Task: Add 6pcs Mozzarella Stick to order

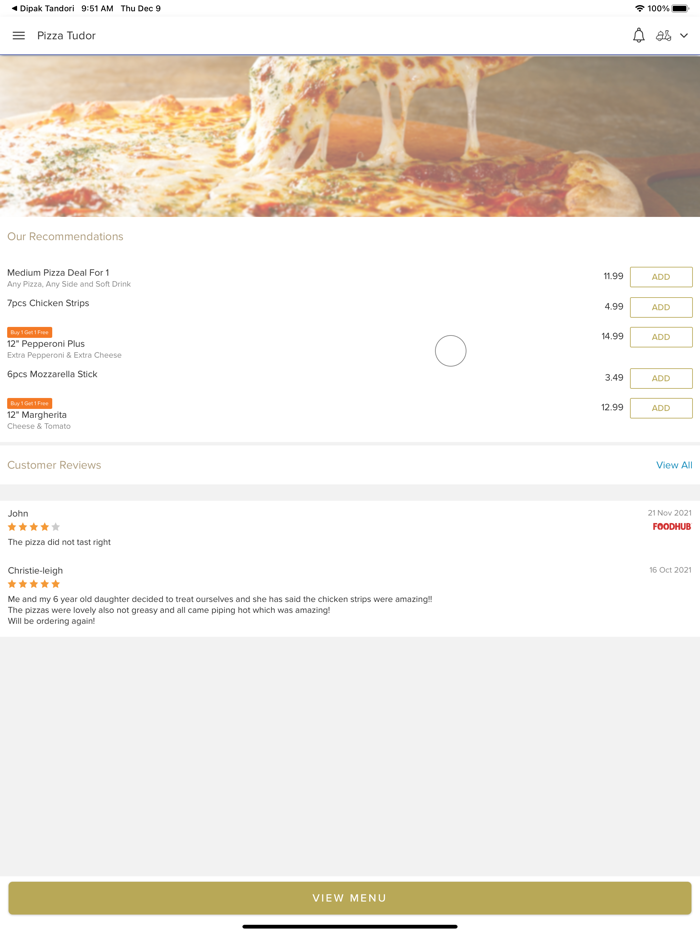Action: pos(660,378)
